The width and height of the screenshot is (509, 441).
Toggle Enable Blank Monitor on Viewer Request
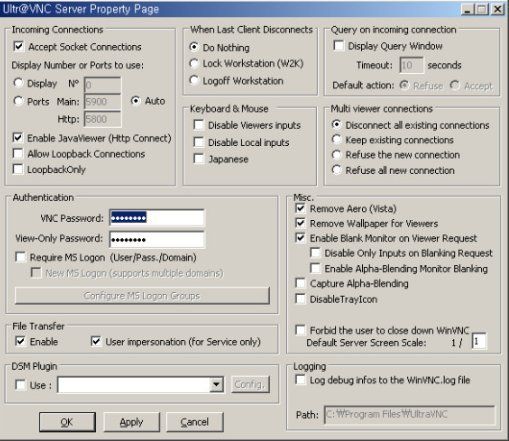[300, 238]
